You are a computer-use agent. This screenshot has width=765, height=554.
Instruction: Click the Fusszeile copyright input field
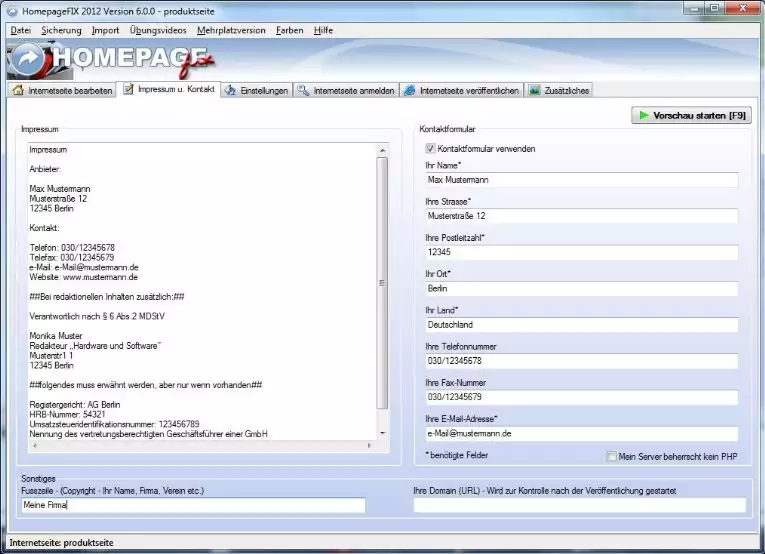[193, 505]
